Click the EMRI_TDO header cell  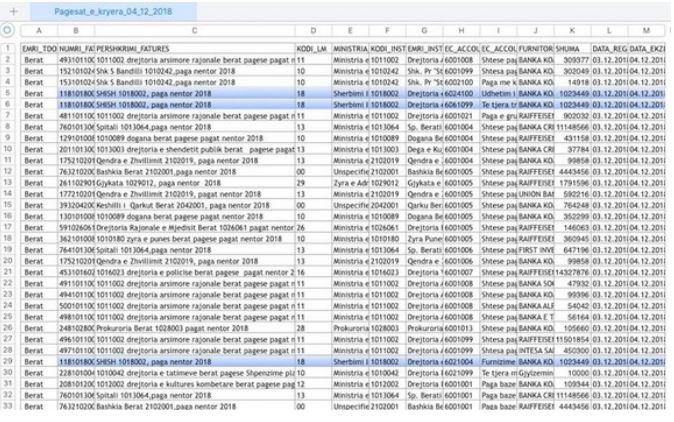(x=39, y=49)
